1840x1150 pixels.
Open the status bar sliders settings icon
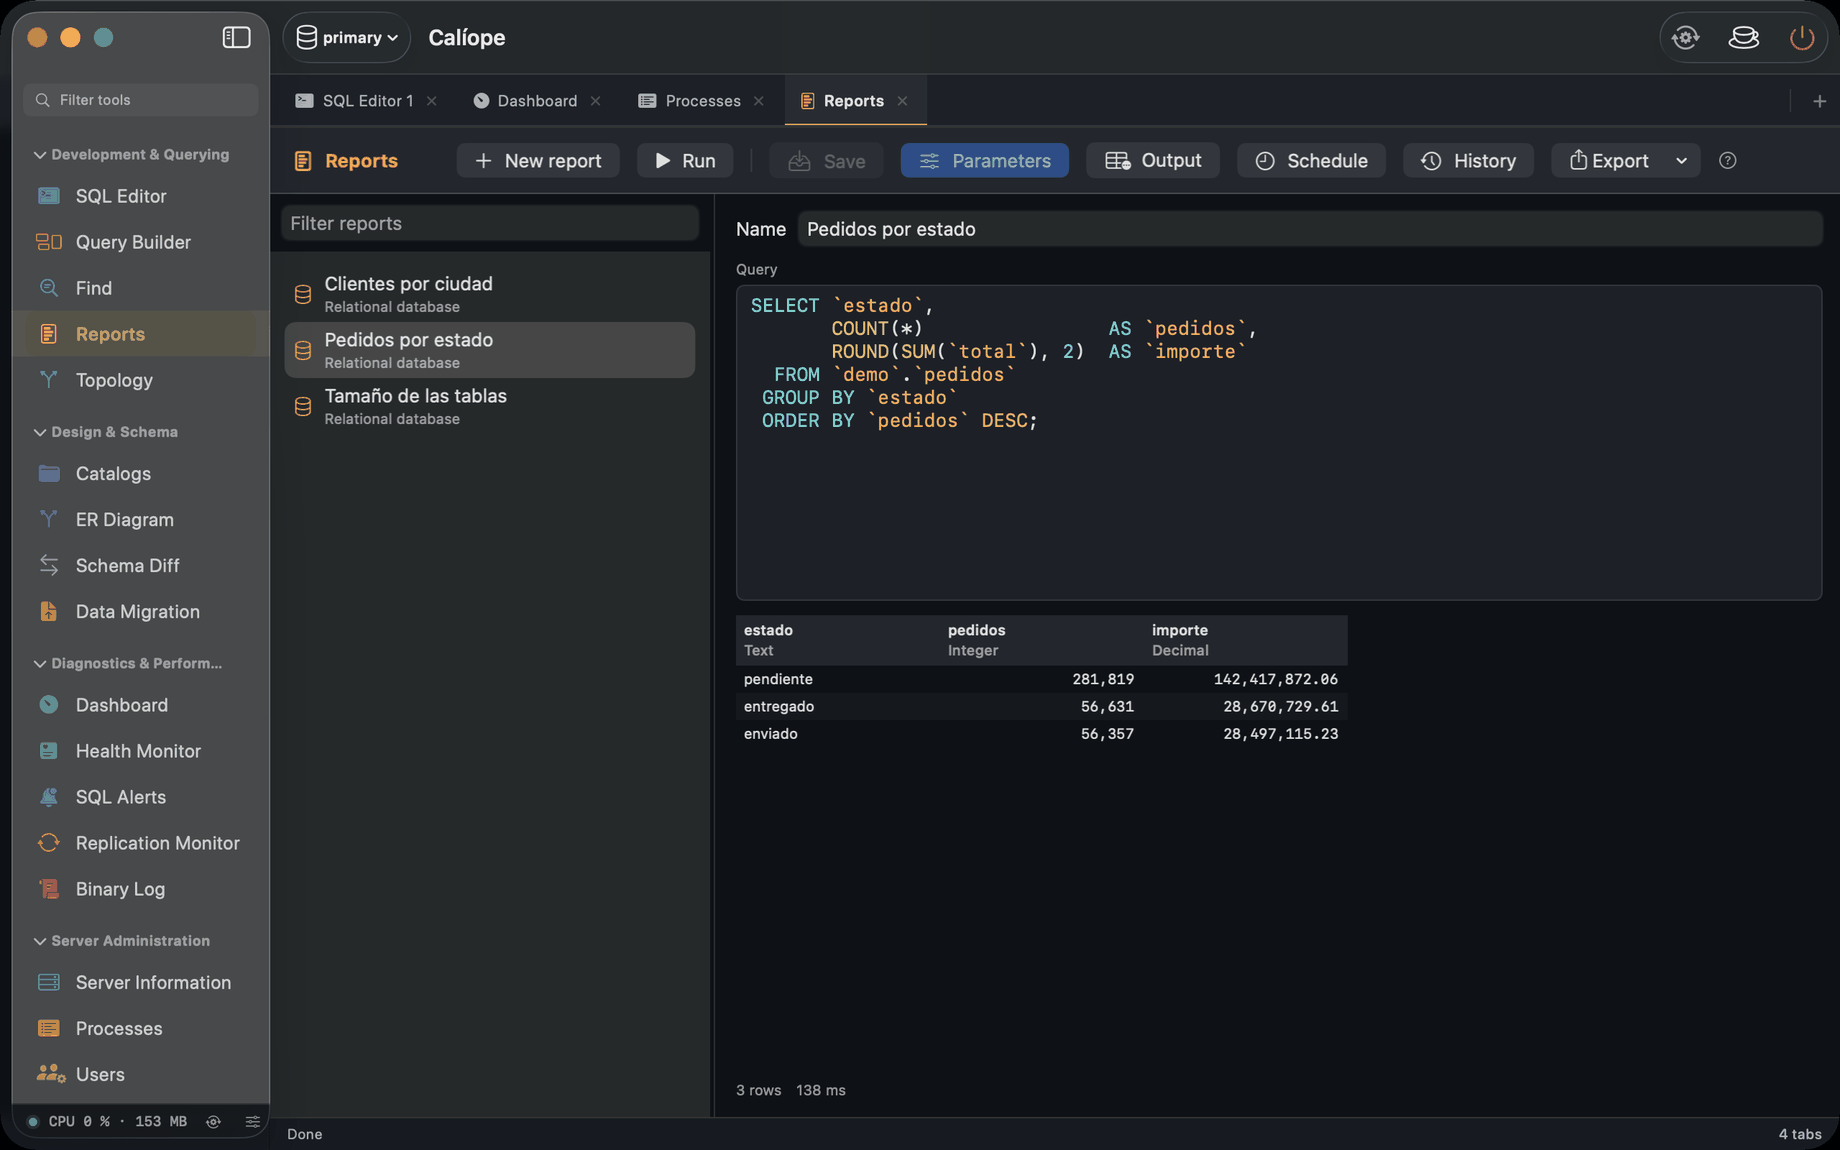(x=252, y=1122)
